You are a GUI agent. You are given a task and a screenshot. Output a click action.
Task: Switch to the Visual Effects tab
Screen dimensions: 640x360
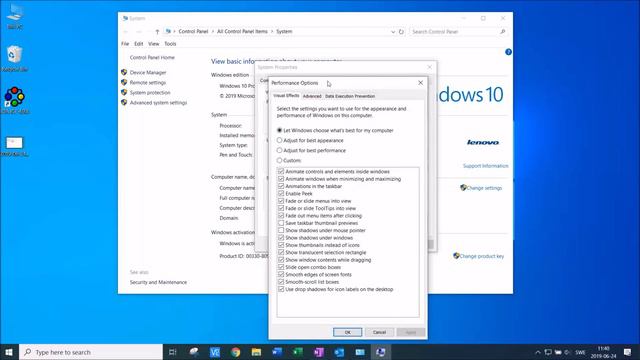[x=286, y=96]
